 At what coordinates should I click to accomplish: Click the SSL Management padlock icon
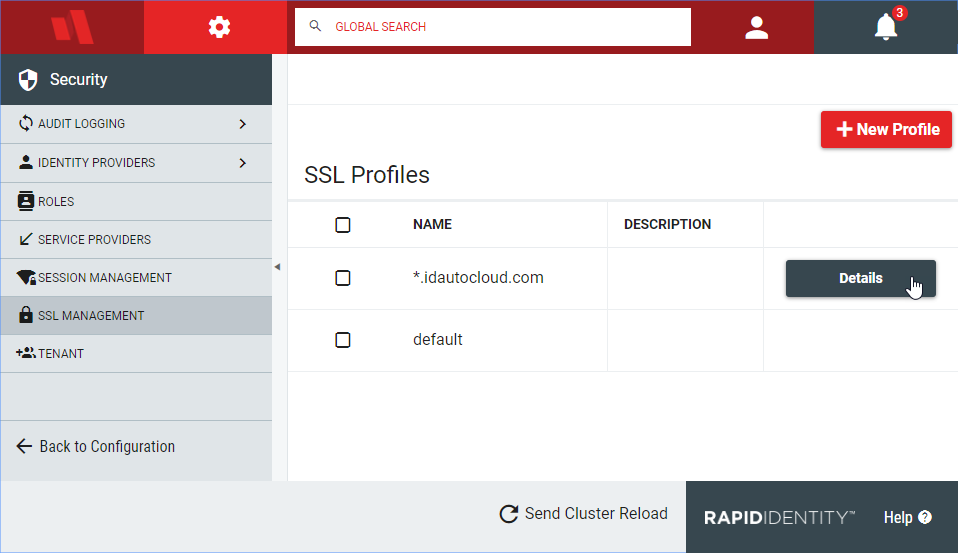click(x=26, y=315)
